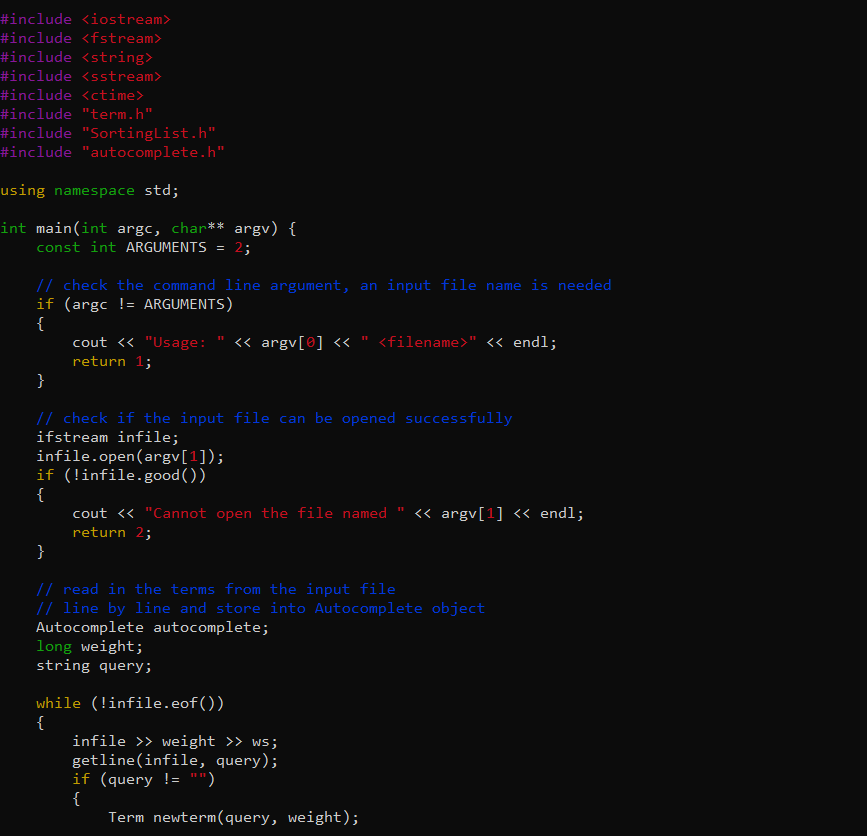Click the line 'if (query != "")'
The height and width of the screenshot is (836, 867).
point(143,780)
